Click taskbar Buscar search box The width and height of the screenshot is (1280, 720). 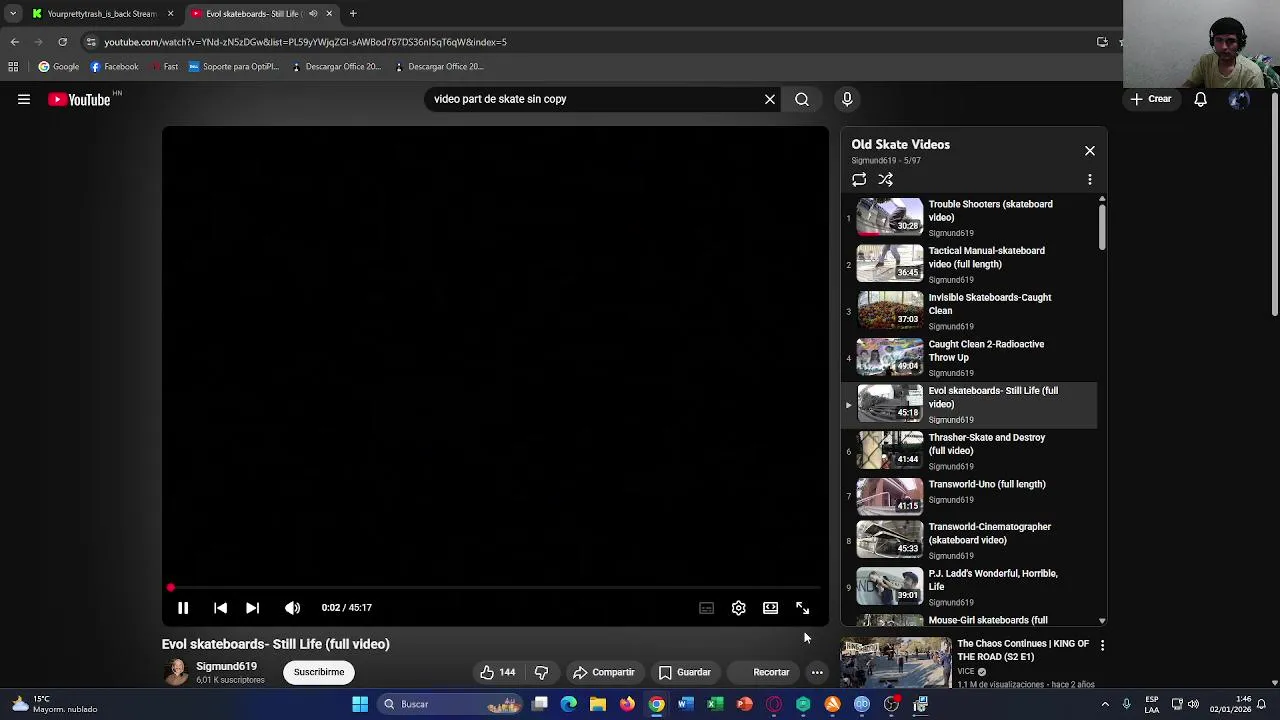451,704
